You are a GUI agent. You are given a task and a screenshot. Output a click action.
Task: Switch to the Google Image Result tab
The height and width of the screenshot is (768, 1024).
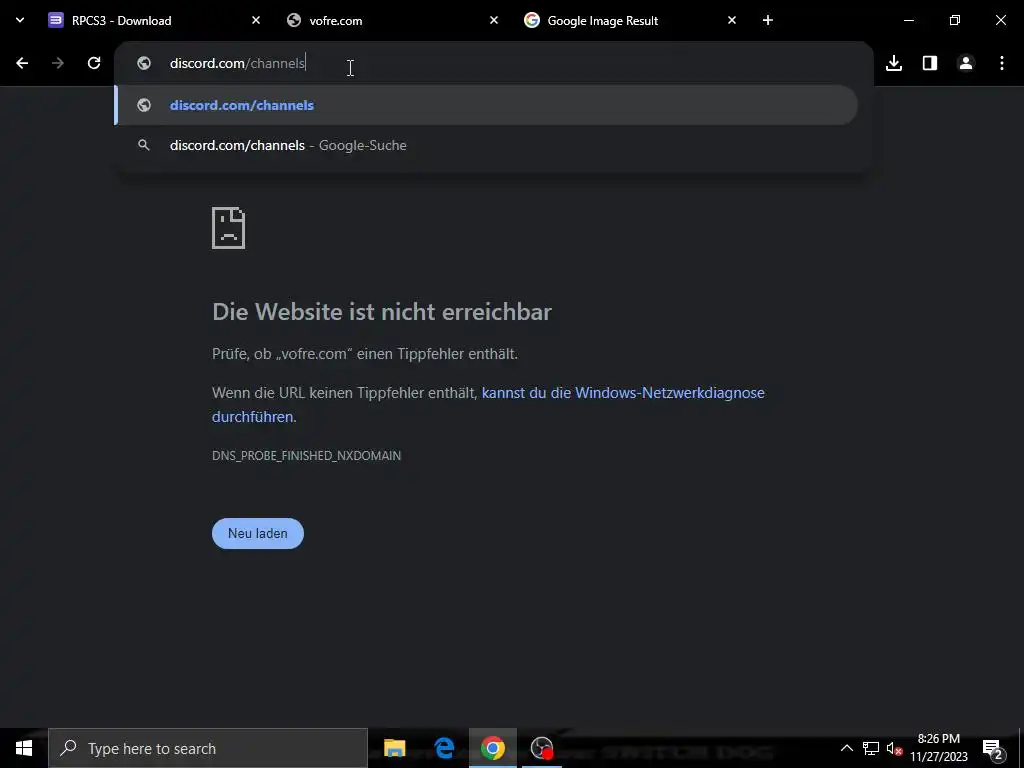tap(630, 20)
